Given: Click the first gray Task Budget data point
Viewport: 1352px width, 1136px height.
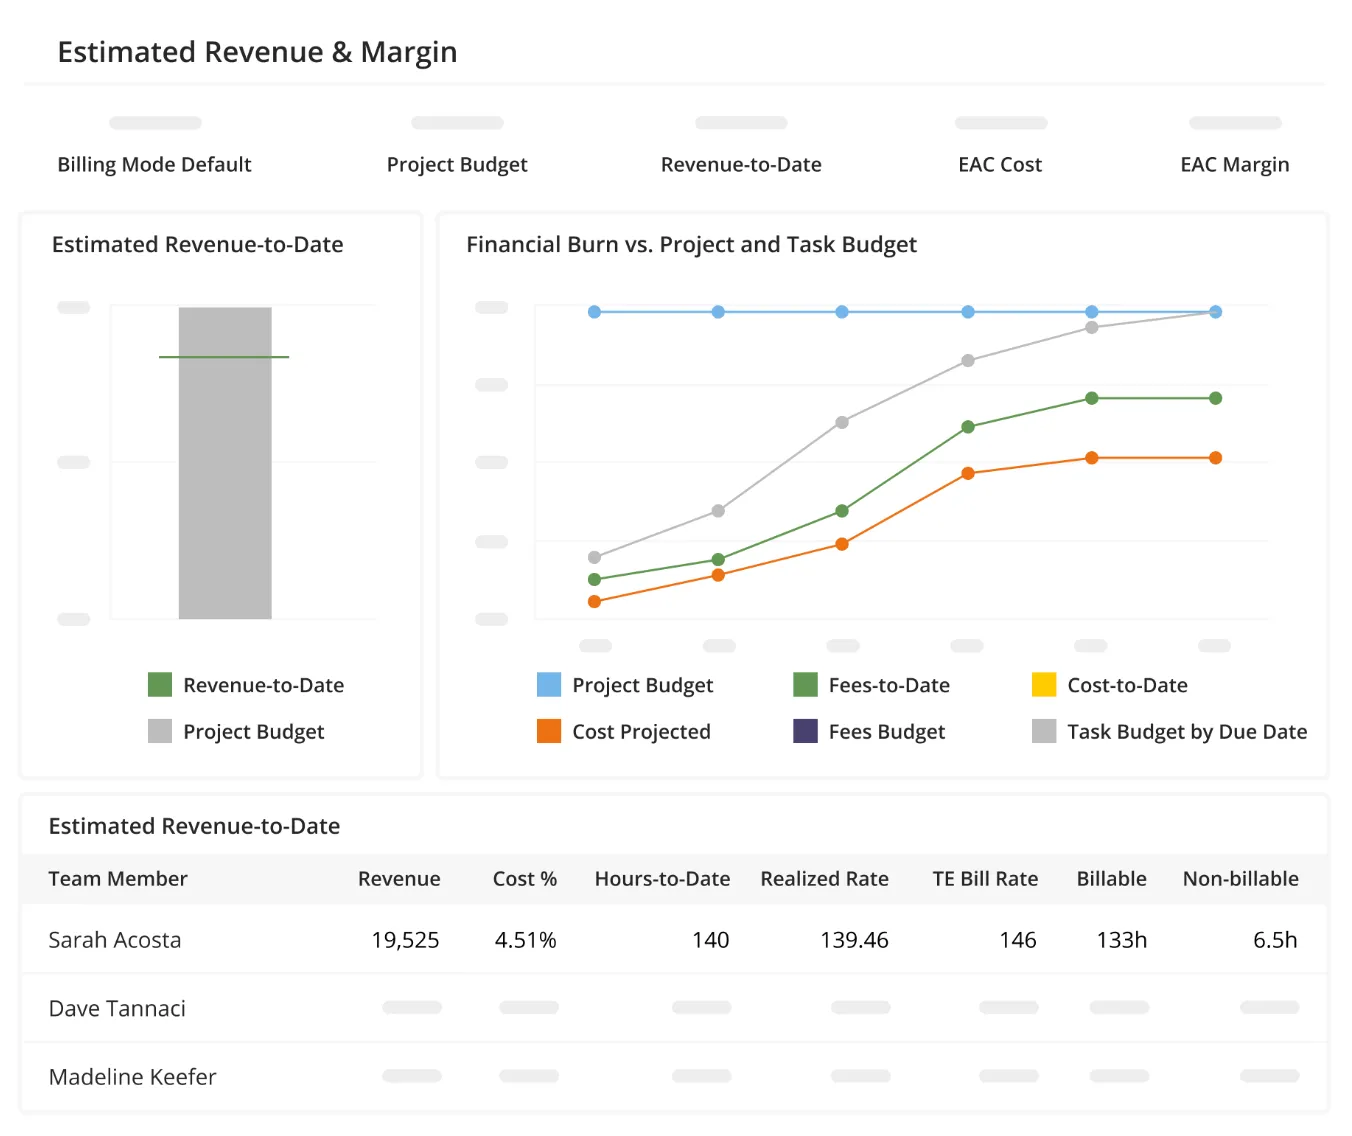Looking at the screenshot, I should 594,557.
